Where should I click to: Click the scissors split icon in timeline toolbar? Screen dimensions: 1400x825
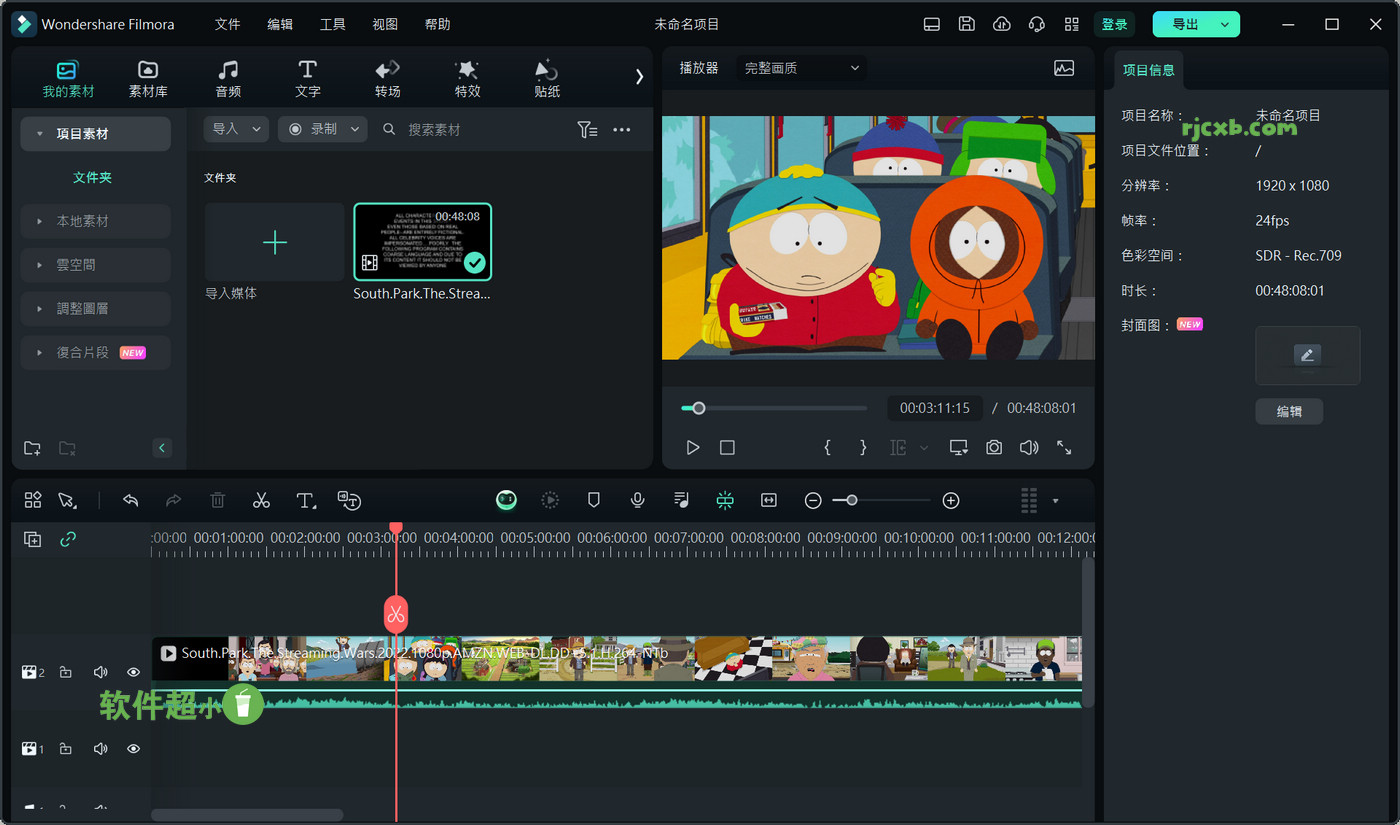pyautogui.click(x=261, y=500)
